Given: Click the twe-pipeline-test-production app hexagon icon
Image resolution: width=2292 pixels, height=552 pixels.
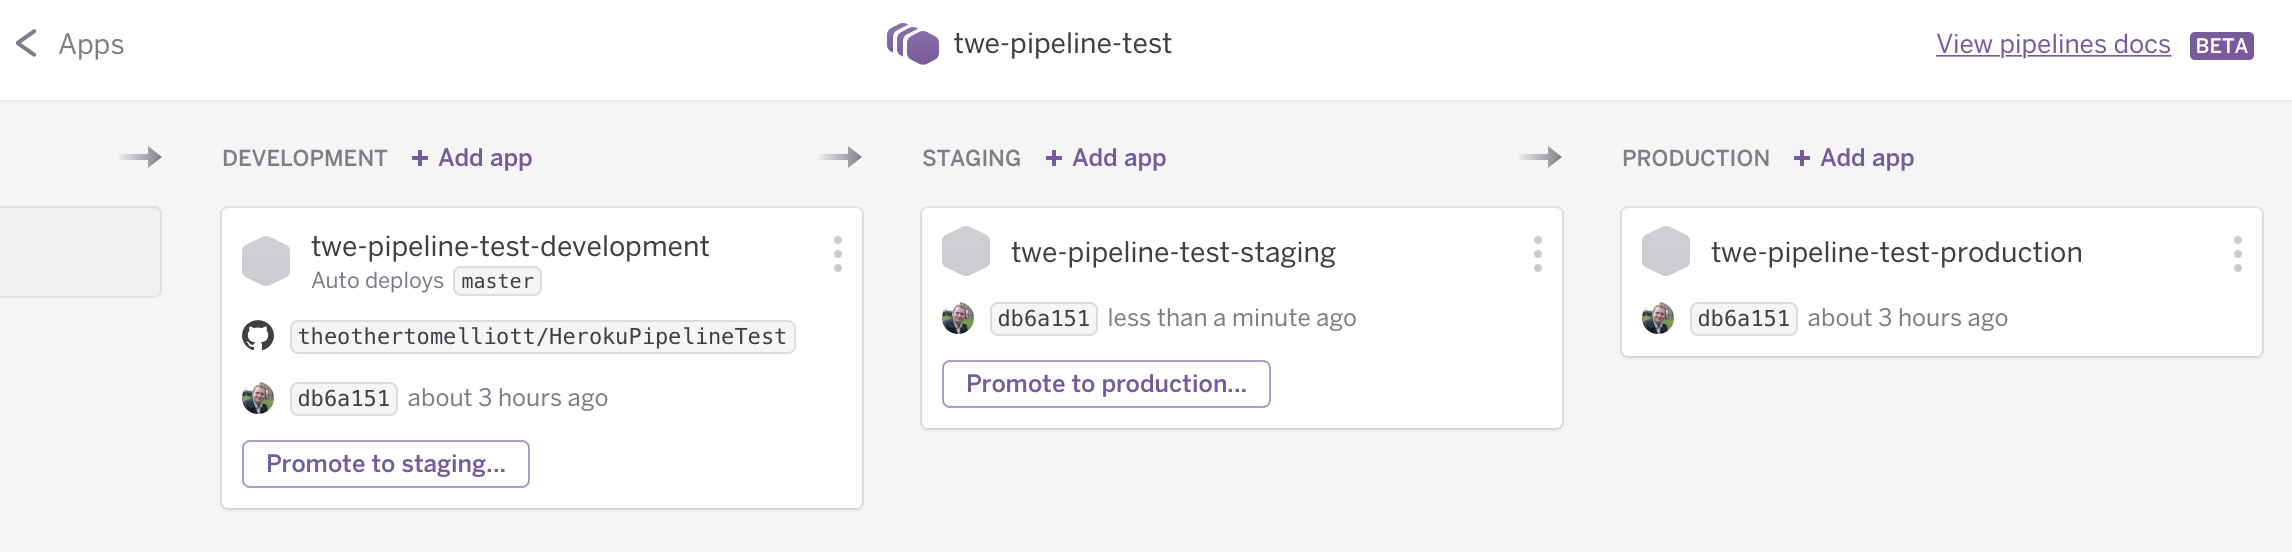Looking at the screenshot, I should [x=1666, y=251].
